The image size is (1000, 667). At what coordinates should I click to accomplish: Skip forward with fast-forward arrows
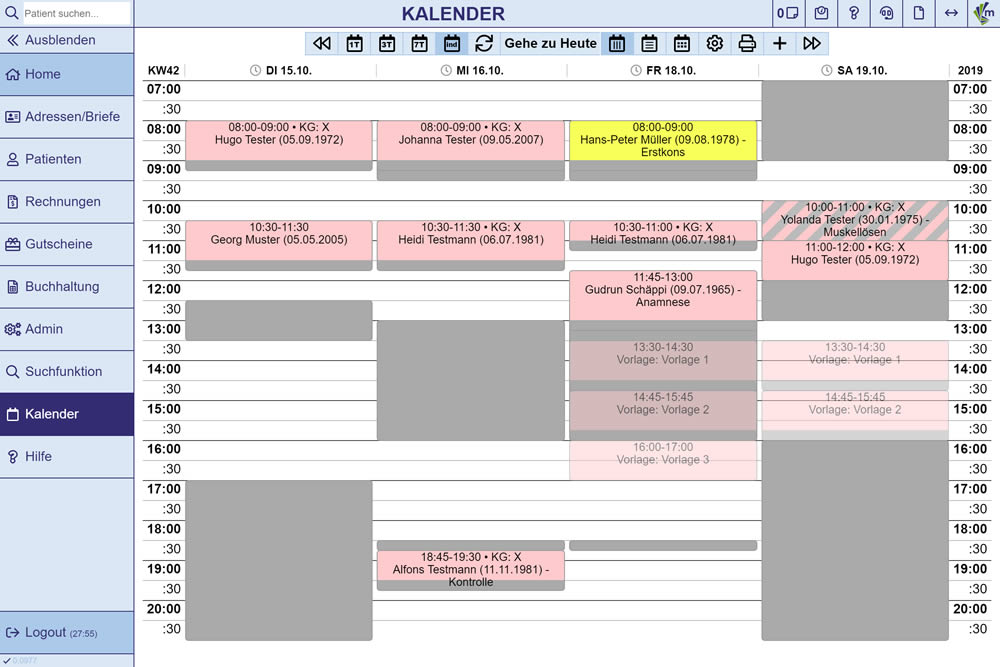pyautogui.click(x=812, y=43)
